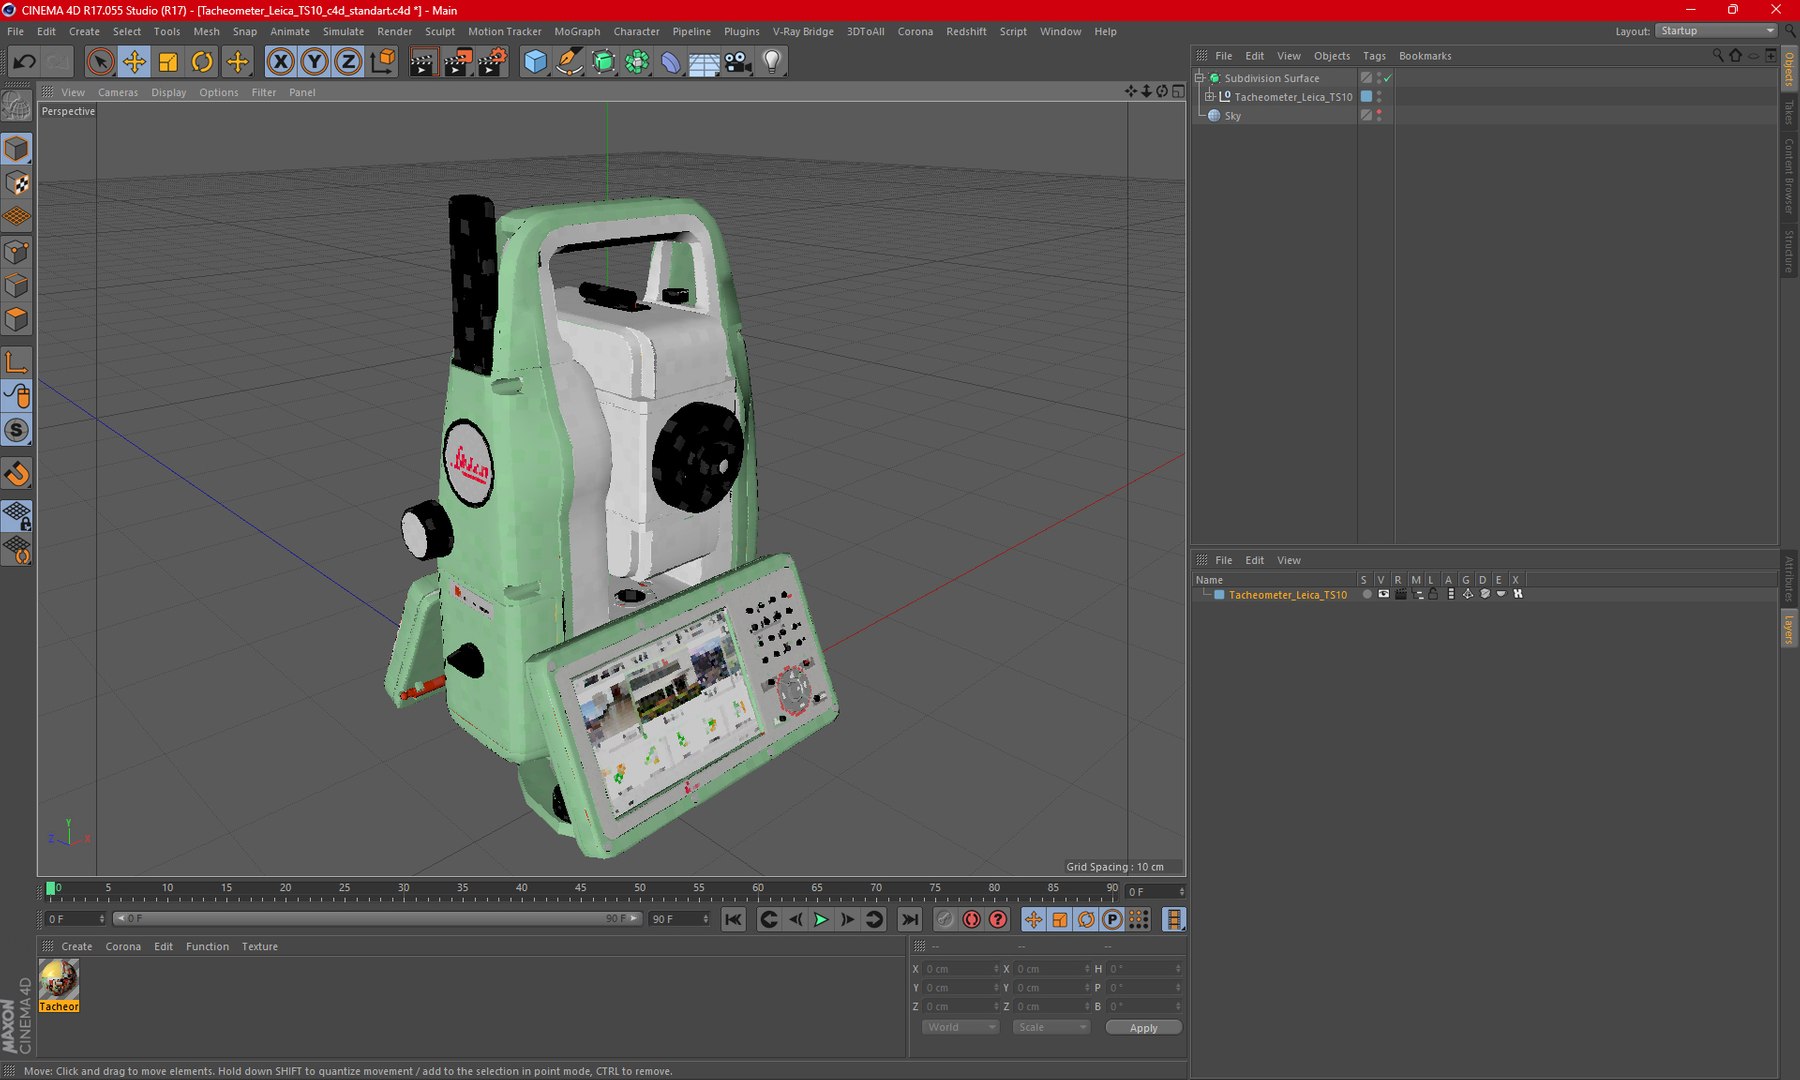Collapse the Subdivision Surface tree node

pos(1200,77)
